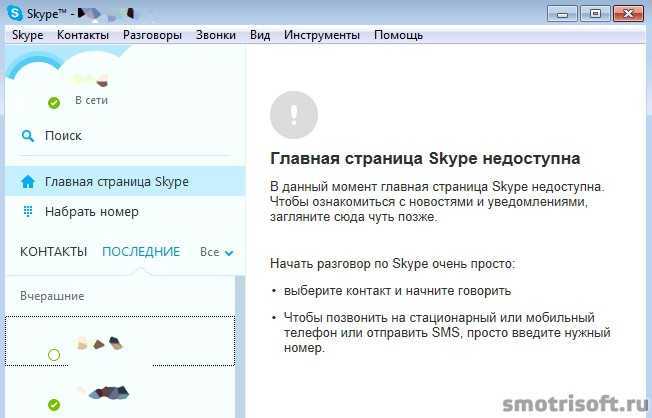Expand the Все filter dropdown

coord(216,252)
